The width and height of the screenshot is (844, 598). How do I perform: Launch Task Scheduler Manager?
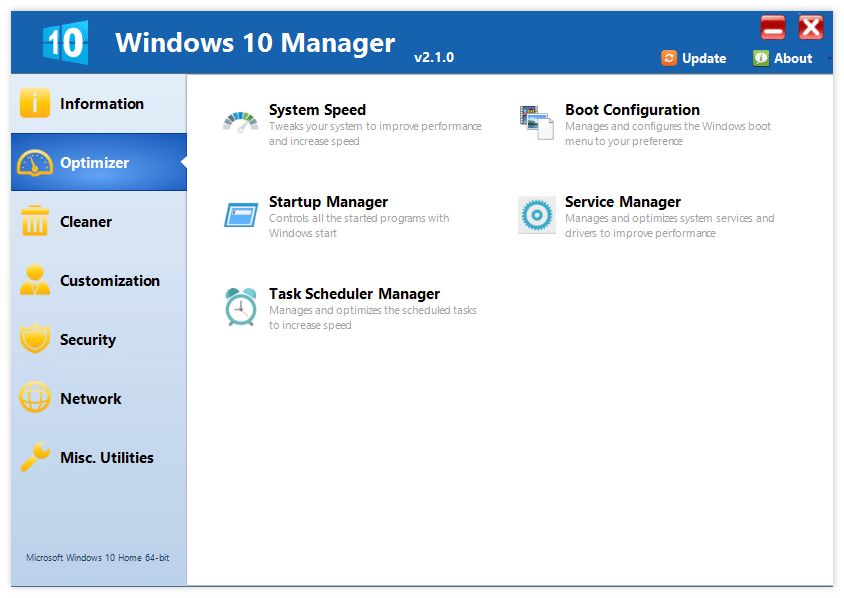(x=354, y=294)
